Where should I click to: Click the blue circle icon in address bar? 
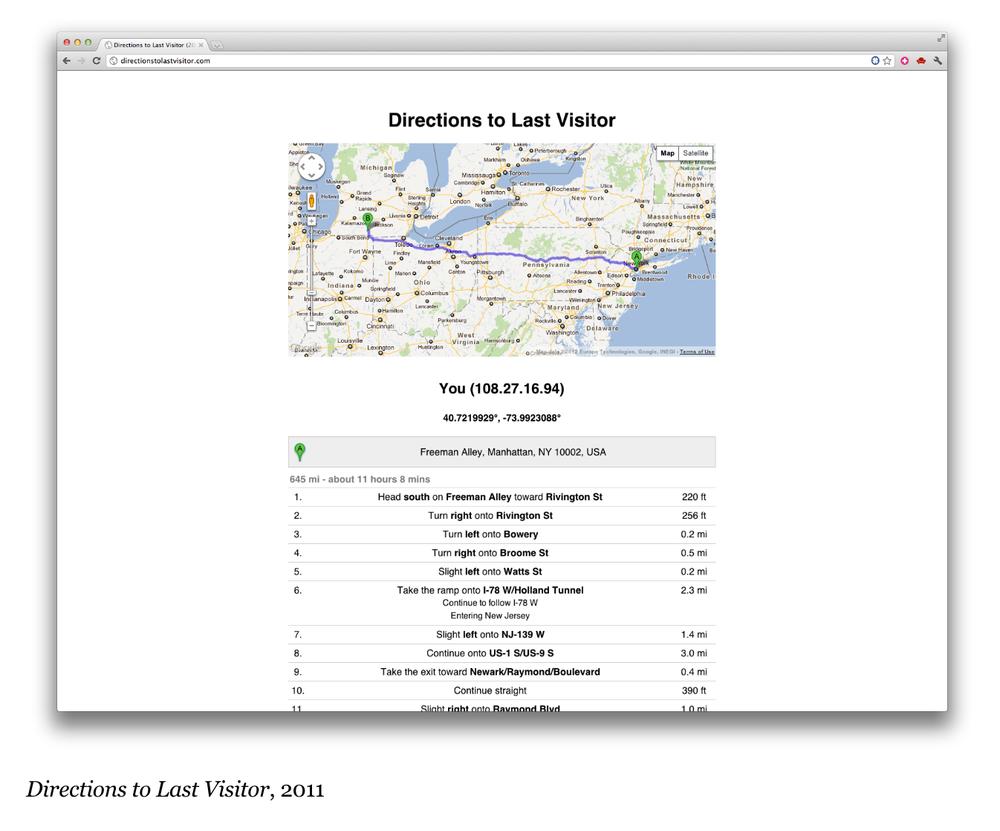click(x=875, y=61)
